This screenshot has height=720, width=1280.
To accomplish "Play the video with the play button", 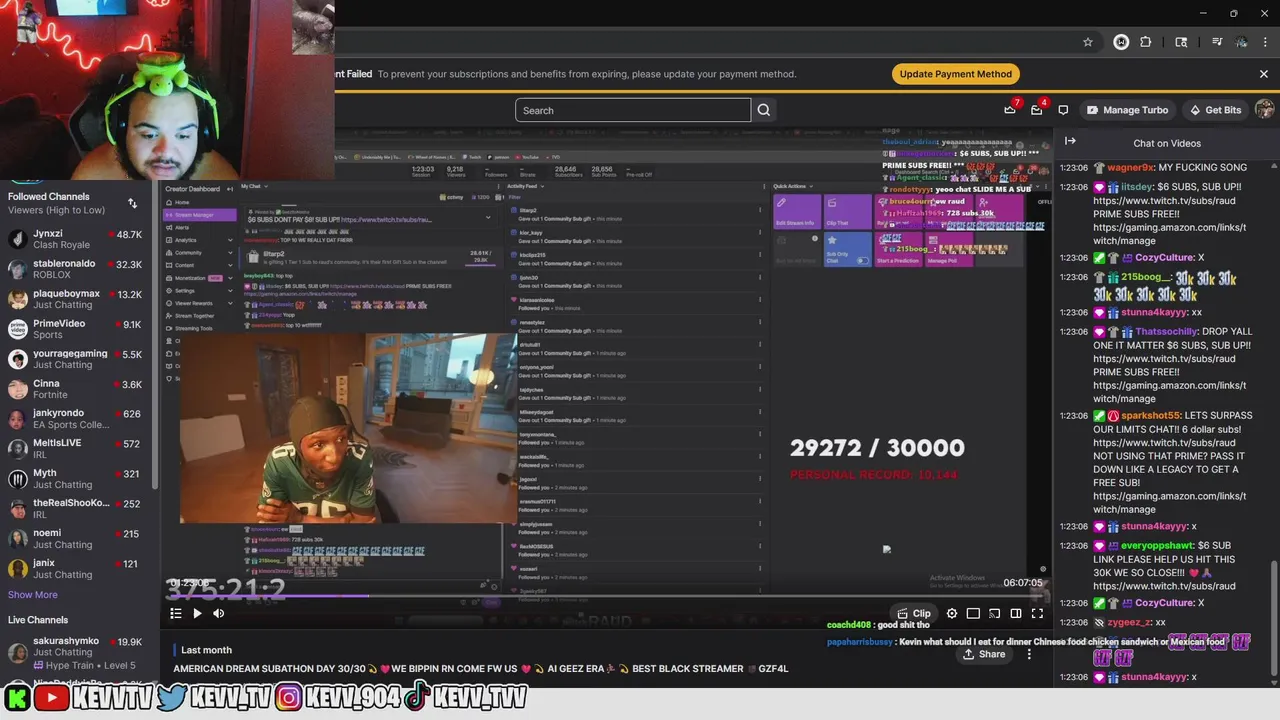I will point(197,613).
